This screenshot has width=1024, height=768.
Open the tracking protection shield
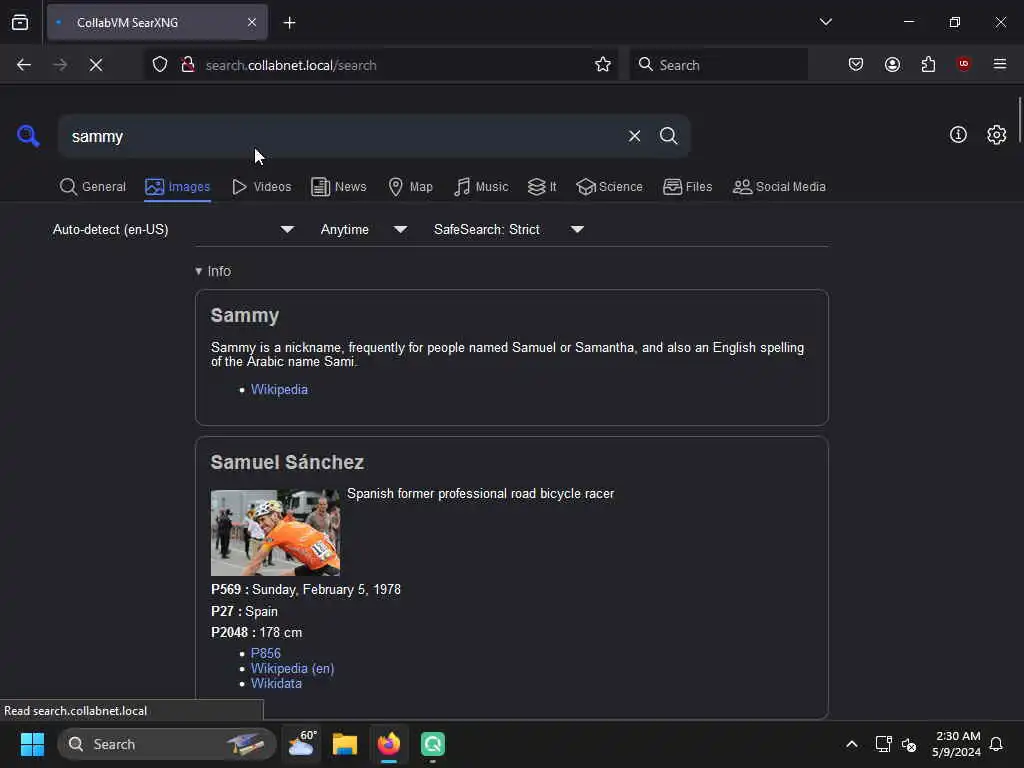click(160, 65)
